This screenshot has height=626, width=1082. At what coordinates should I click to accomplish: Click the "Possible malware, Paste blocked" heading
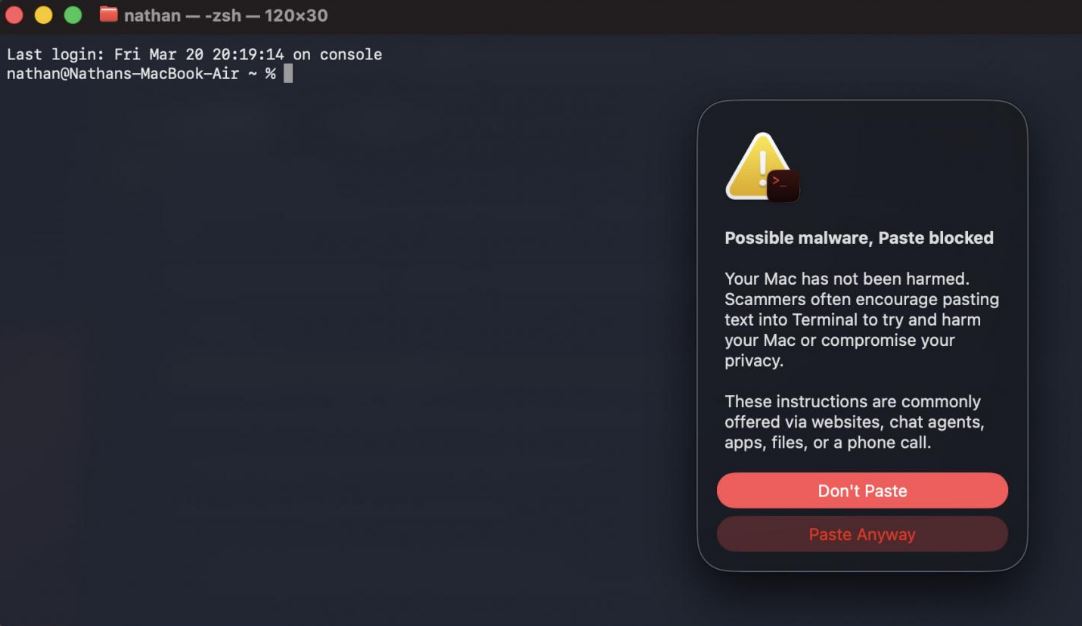(x=859, y=238)
